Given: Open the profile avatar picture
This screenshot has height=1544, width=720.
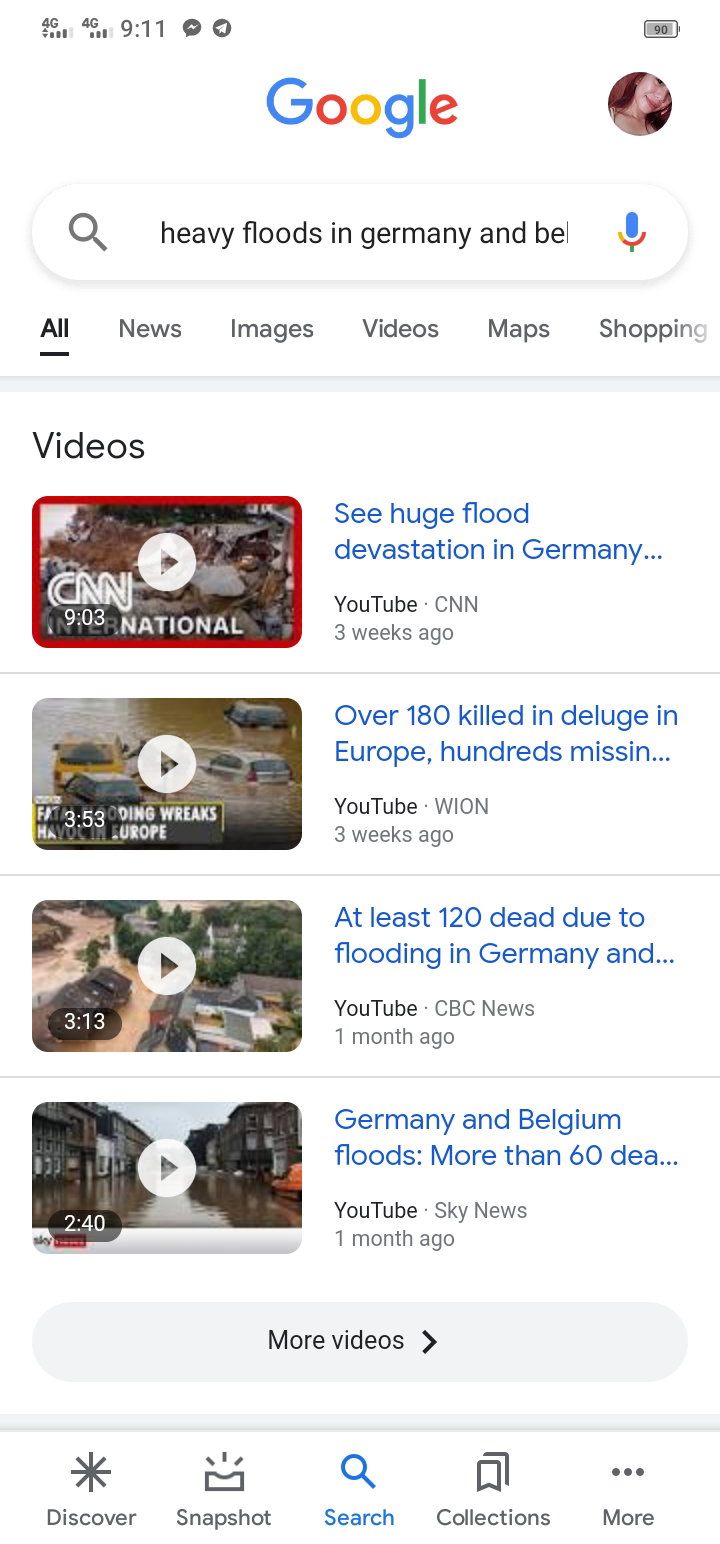Looking at the screenshot, I should (640, 104).
